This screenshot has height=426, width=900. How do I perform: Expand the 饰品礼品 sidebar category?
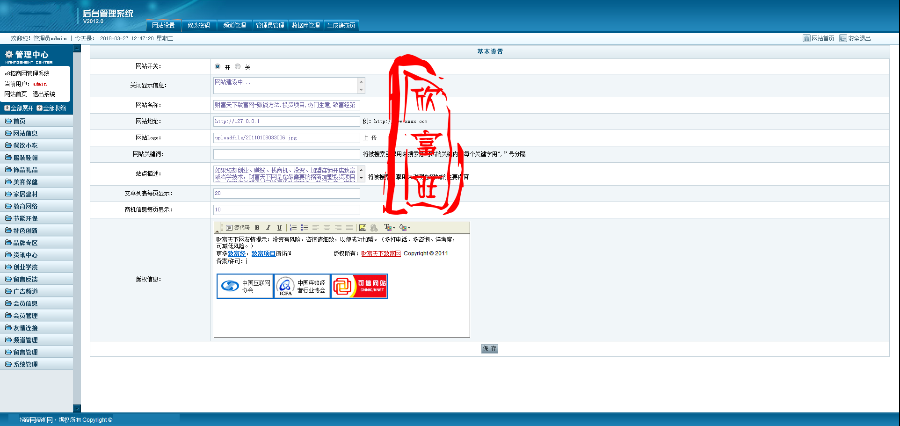coord(37,170)
